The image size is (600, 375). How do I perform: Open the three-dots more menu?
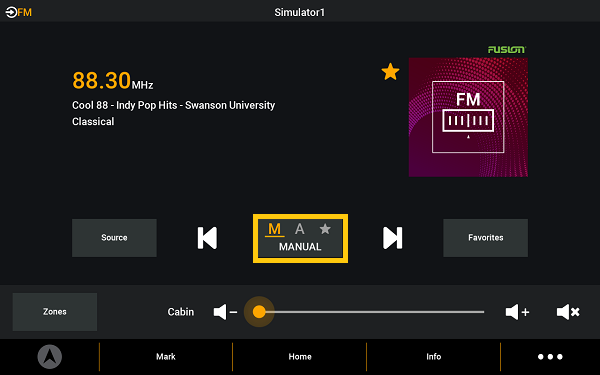[x=550, y=357]
